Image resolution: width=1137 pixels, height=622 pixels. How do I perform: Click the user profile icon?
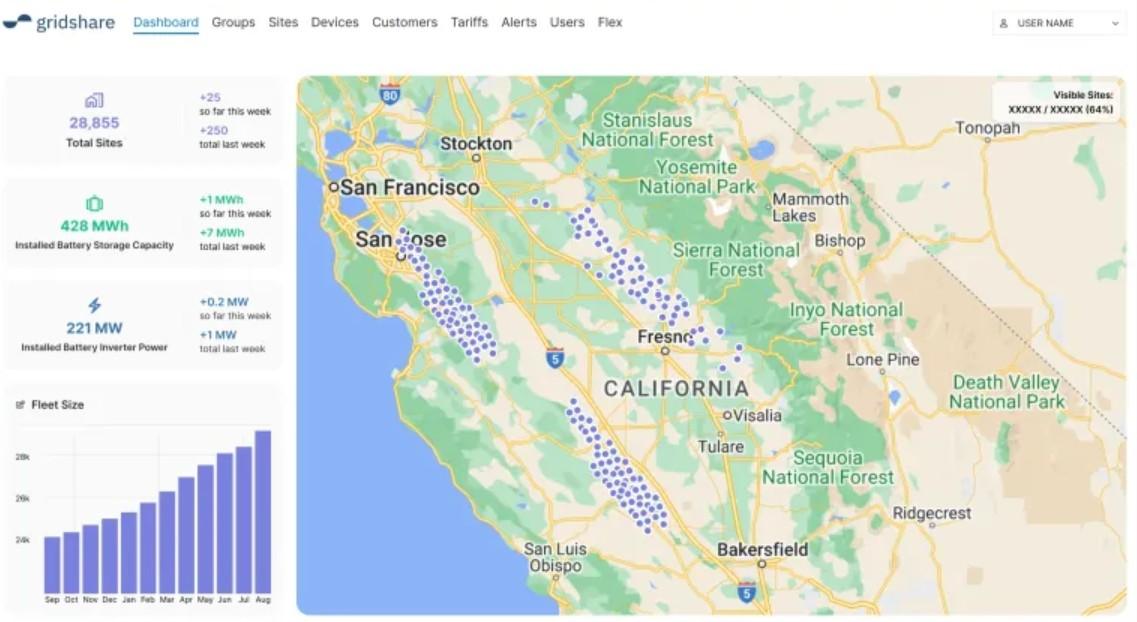1004,23
